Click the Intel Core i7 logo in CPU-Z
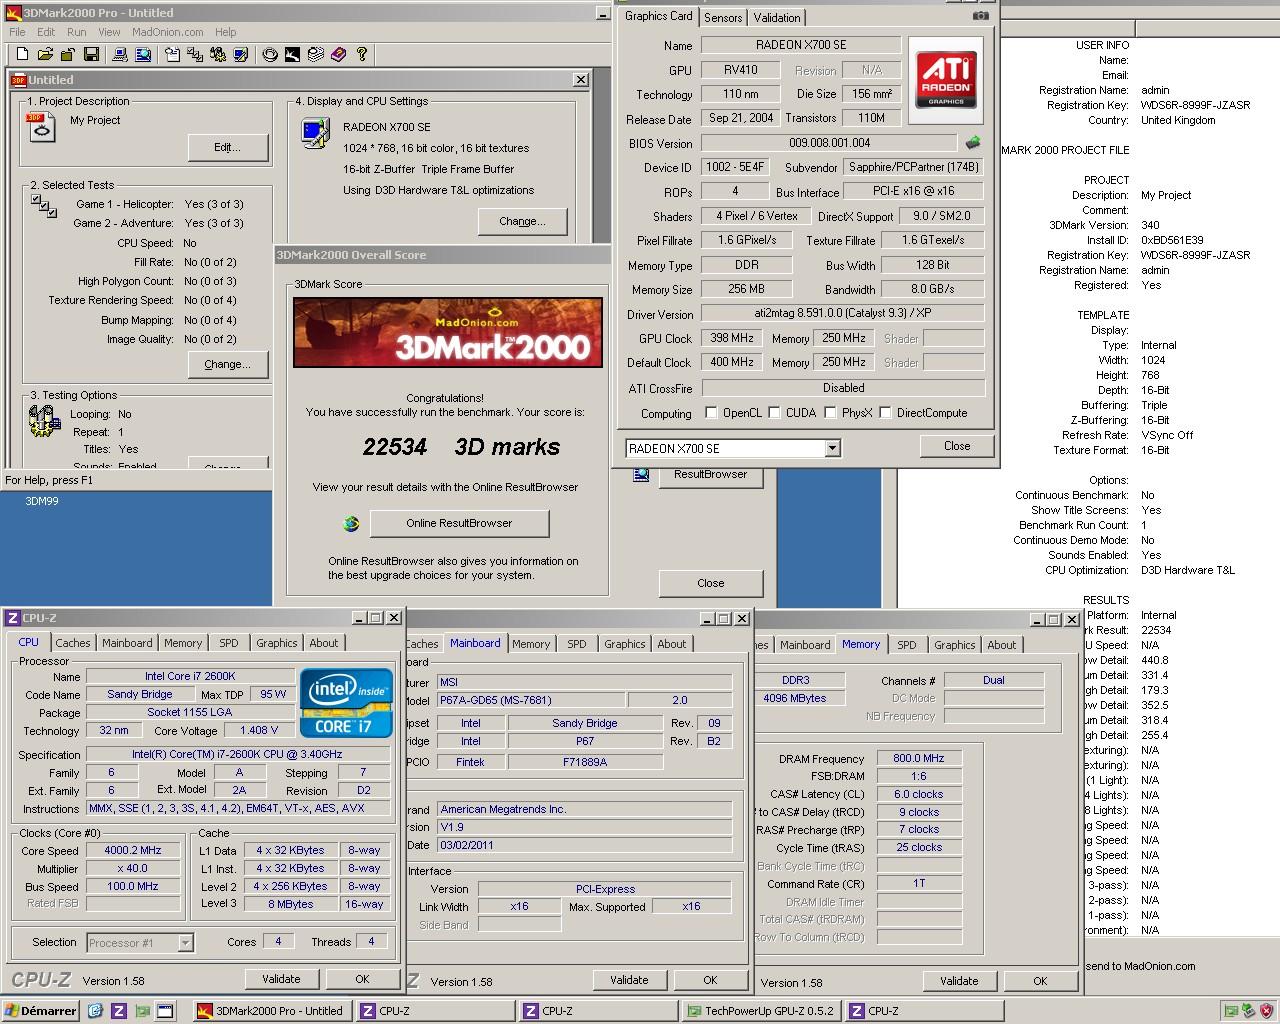 (x=347, y=701)
